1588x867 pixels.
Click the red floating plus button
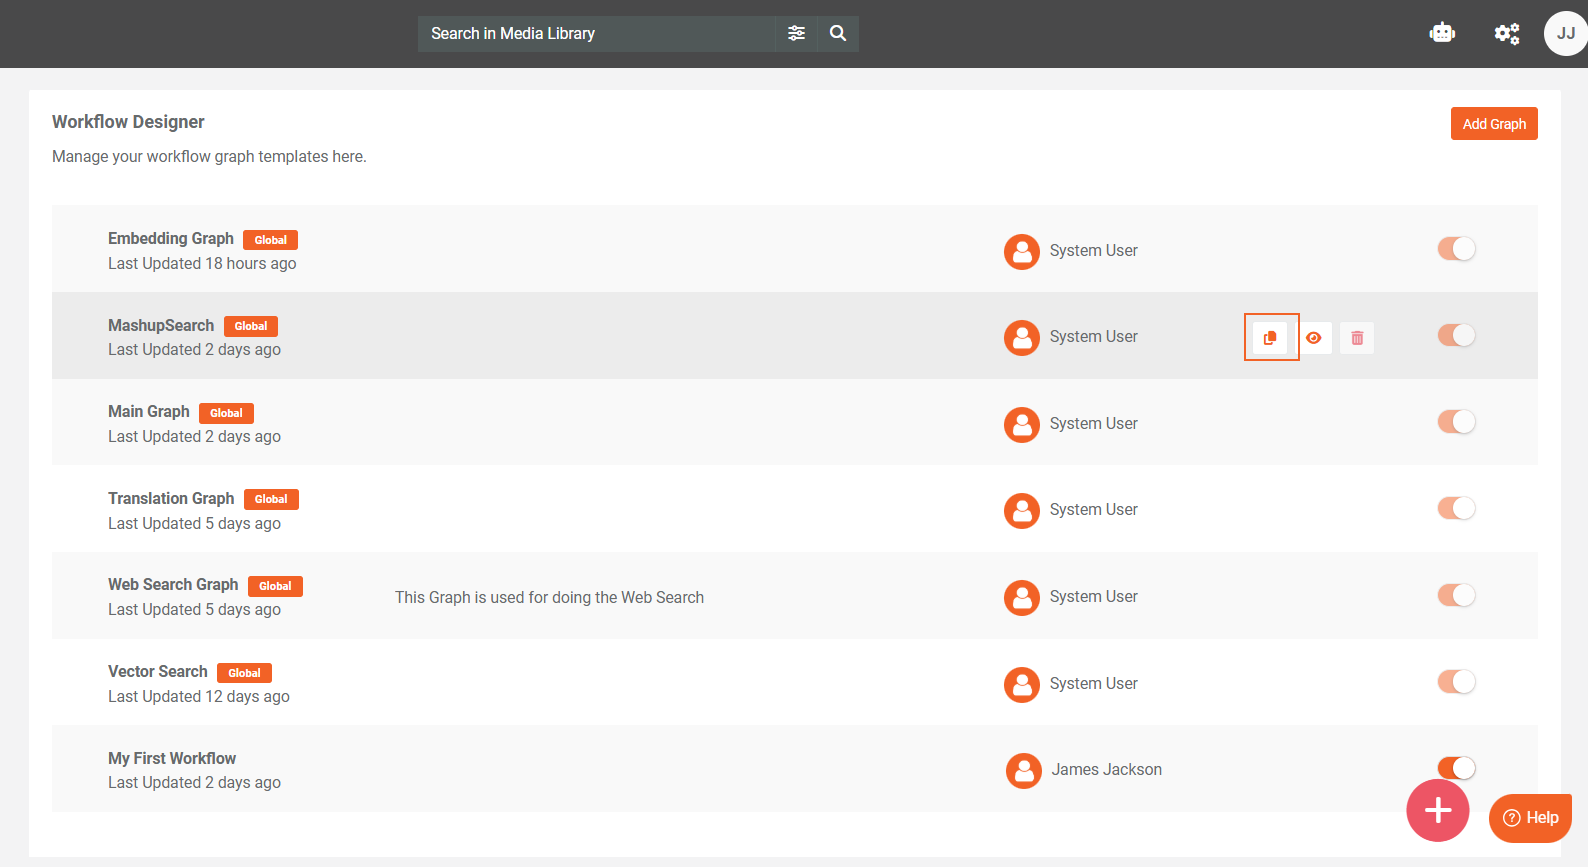click(x=1437, y=810)
